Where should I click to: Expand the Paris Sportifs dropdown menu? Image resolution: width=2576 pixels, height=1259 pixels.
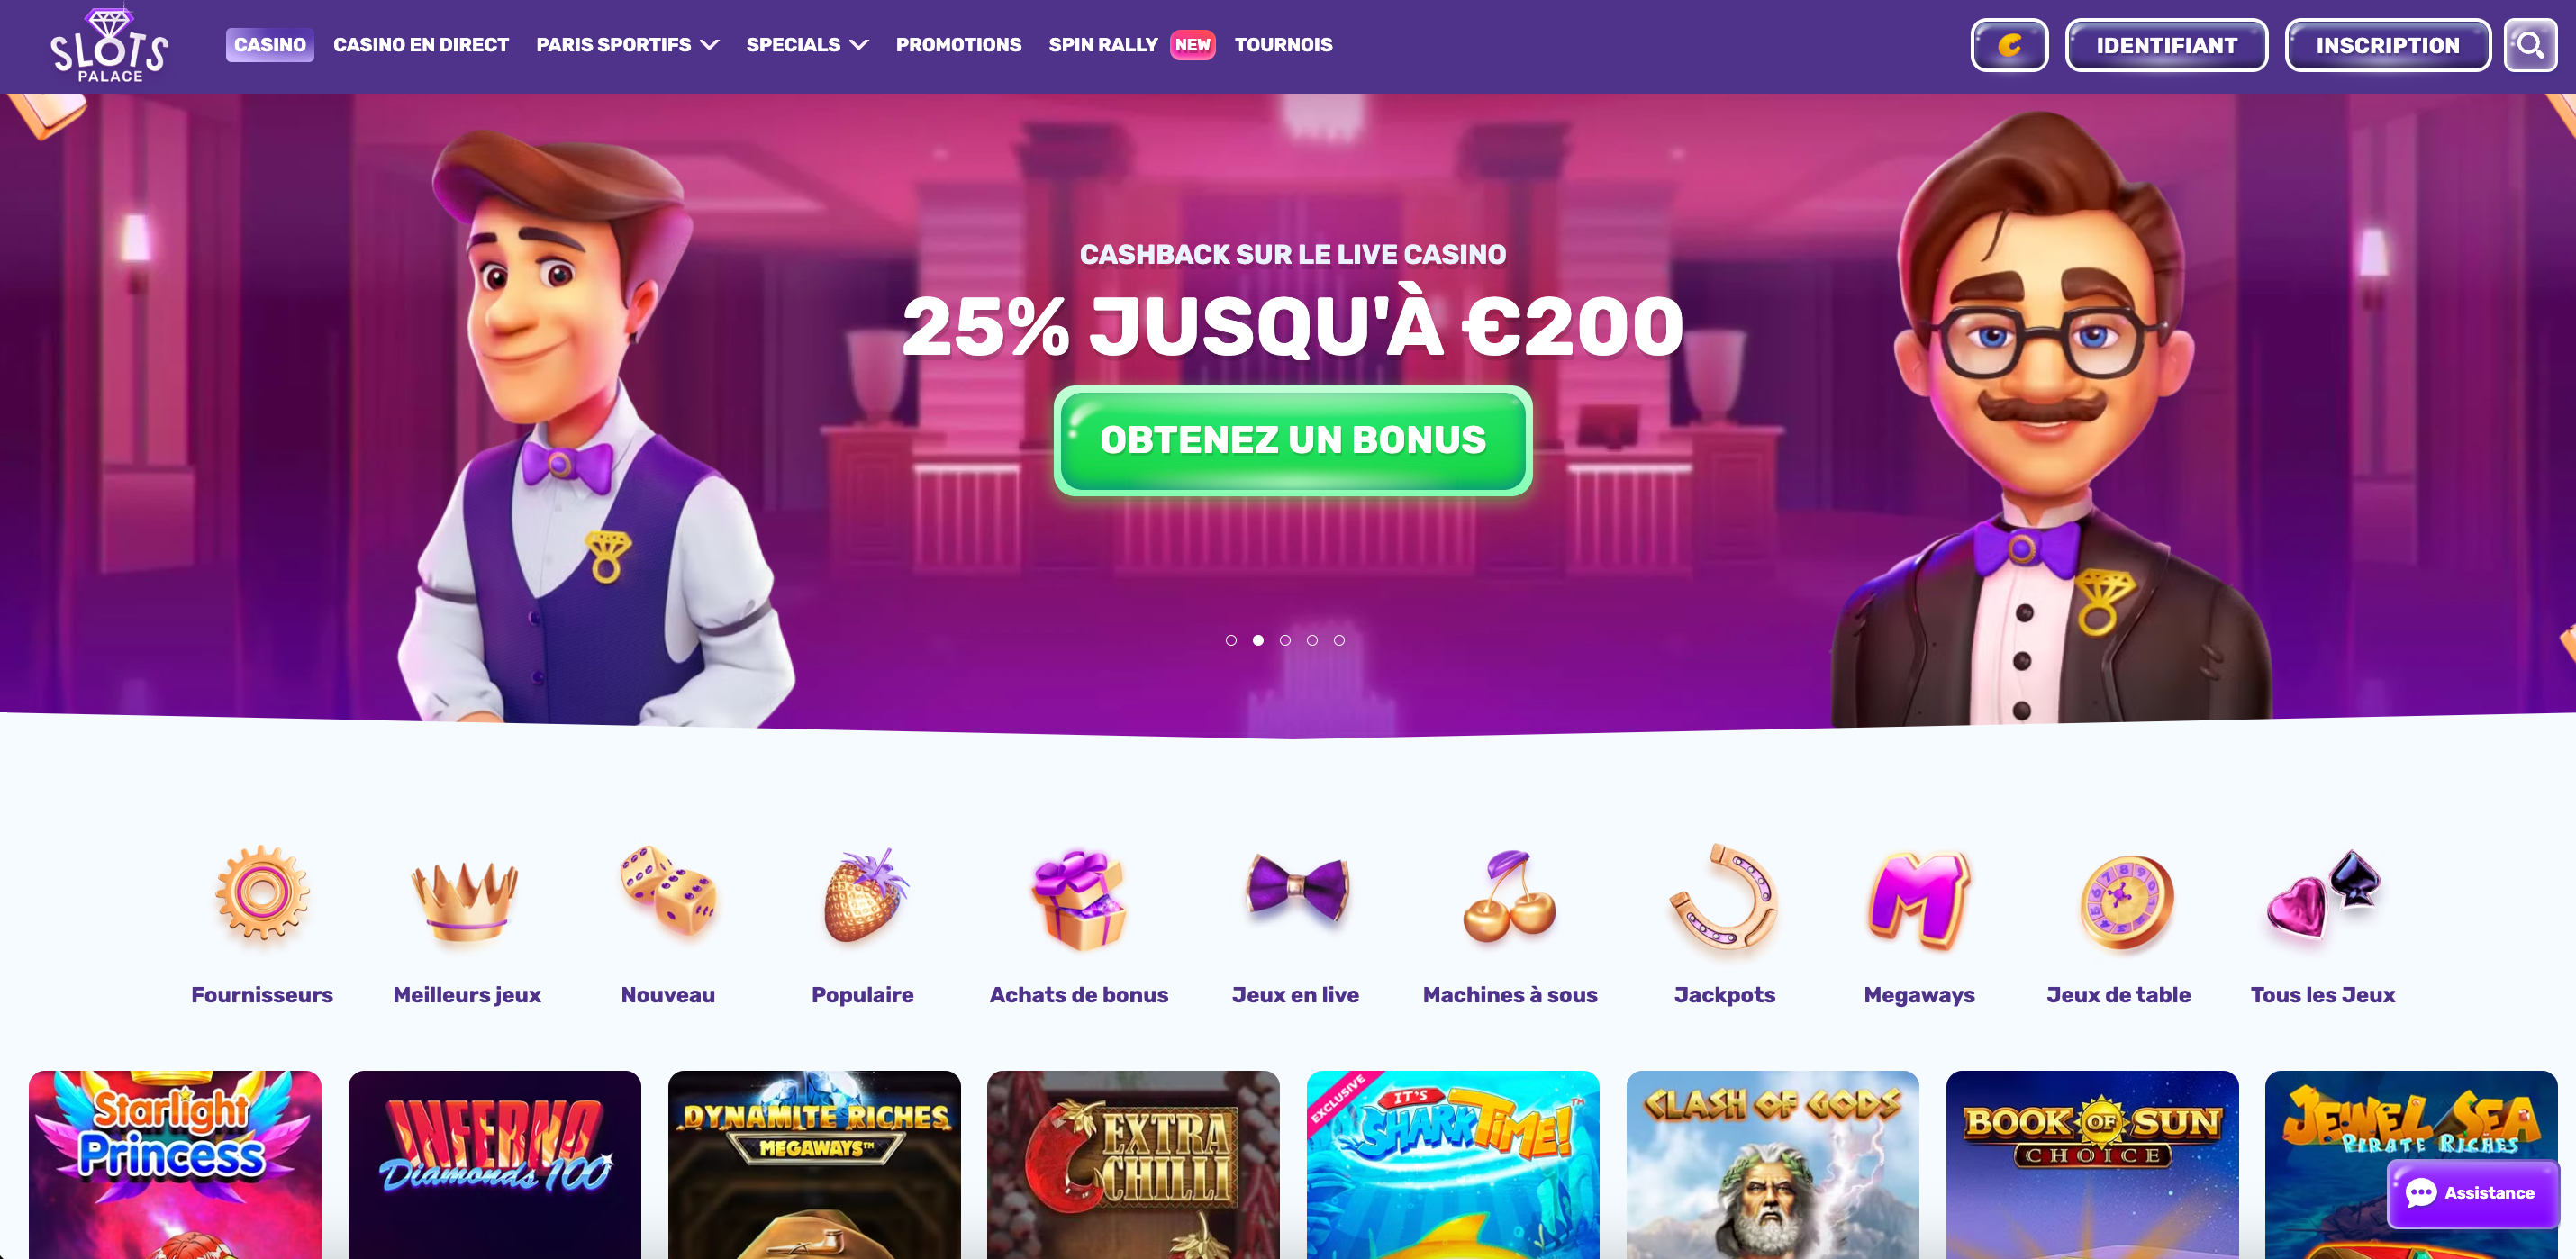point(627,45)
